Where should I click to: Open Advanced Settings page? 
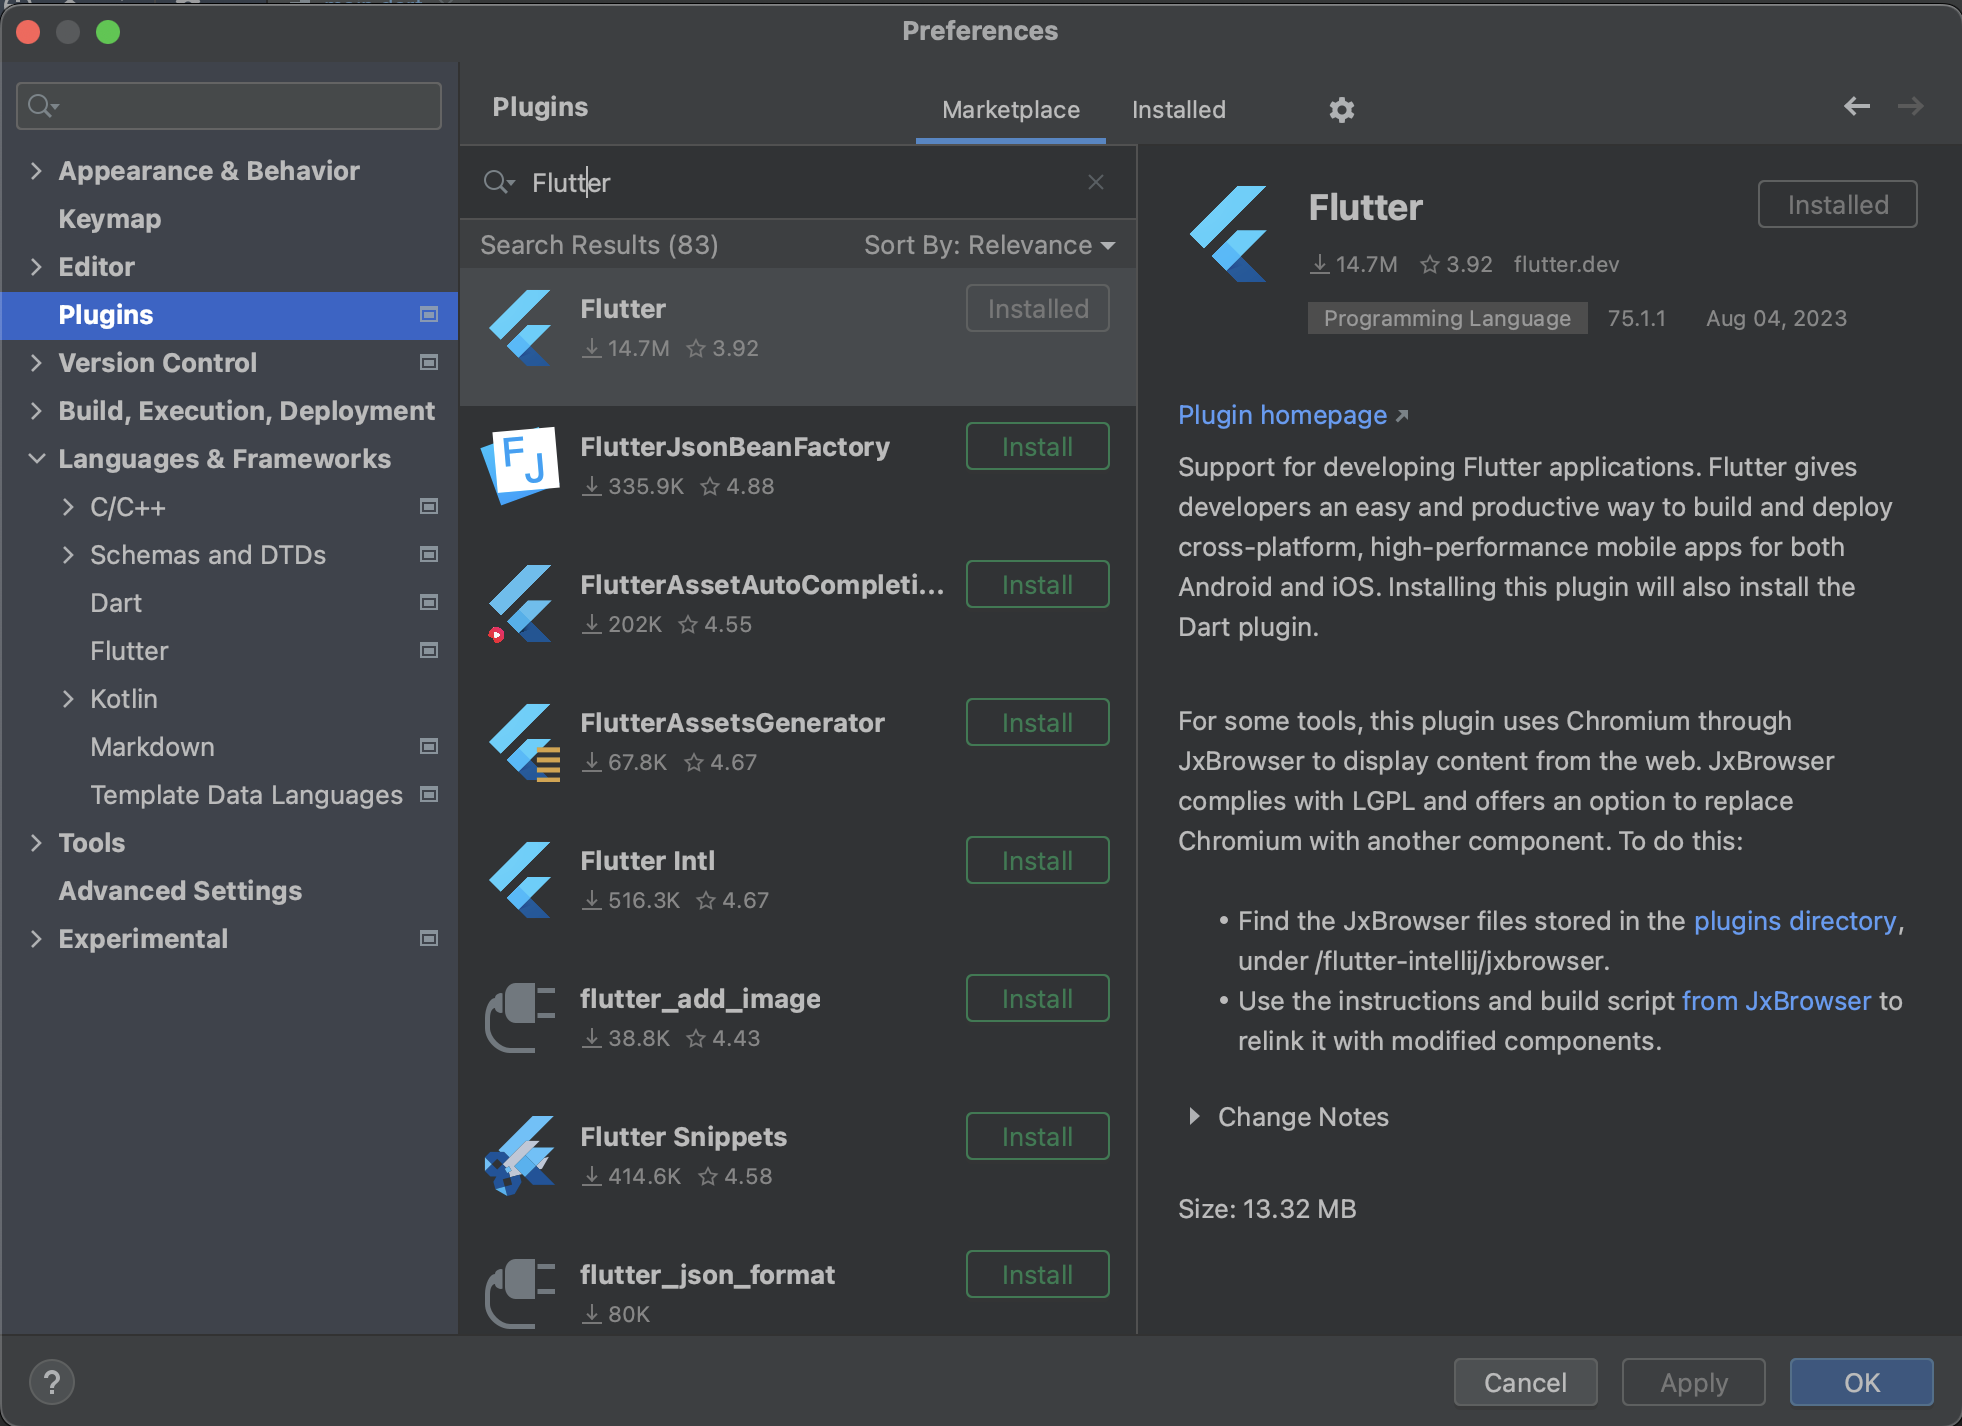180,891
